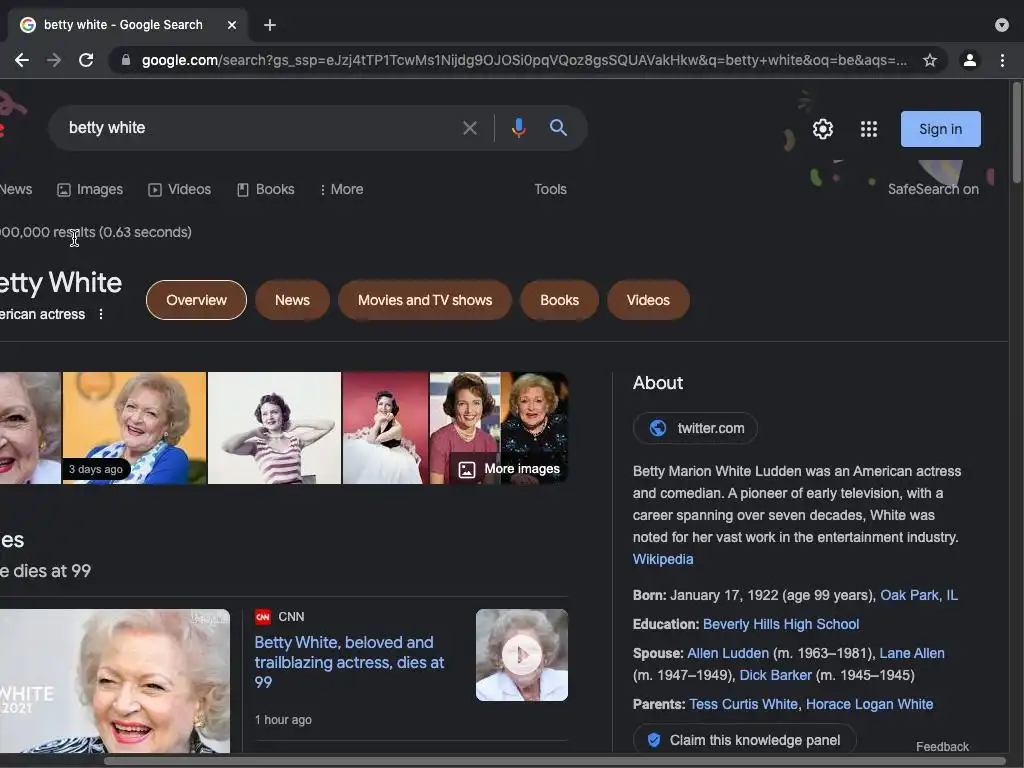
Task: Bookmark this page with star icon
Action: (x=929, y=60)
